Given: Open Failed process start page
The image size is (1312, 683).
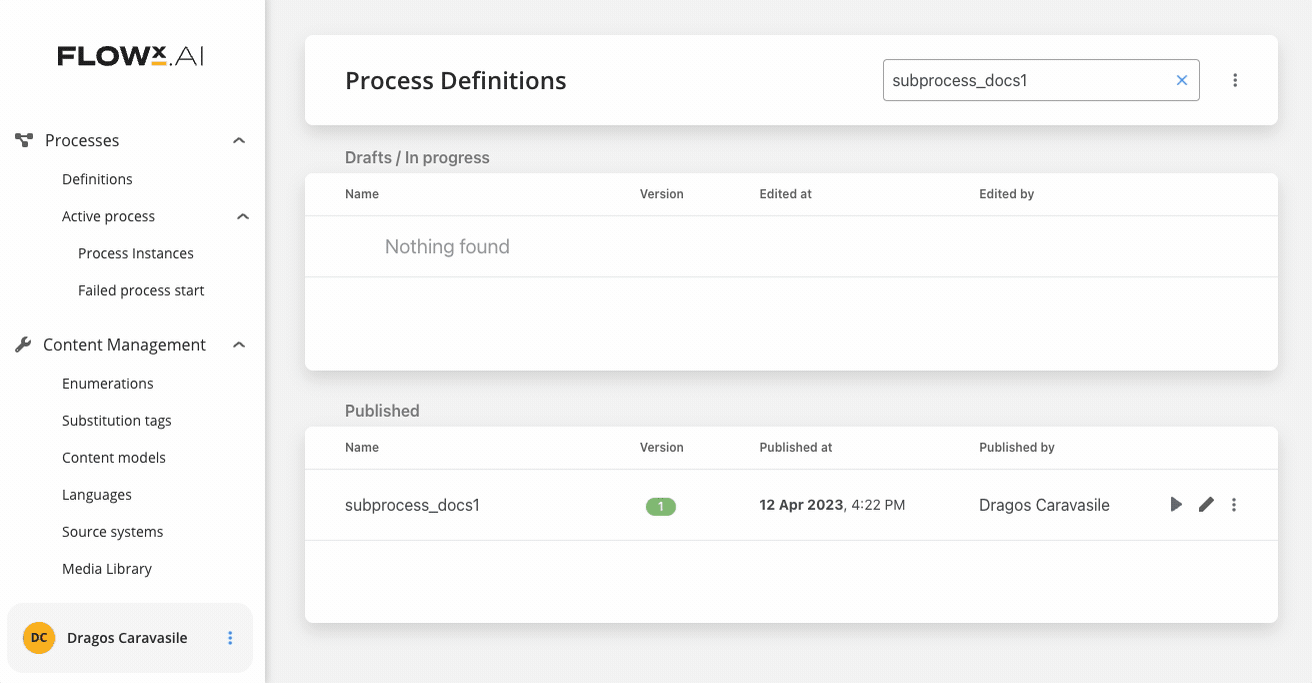Looking at the screenshot, I should point(141,290).
